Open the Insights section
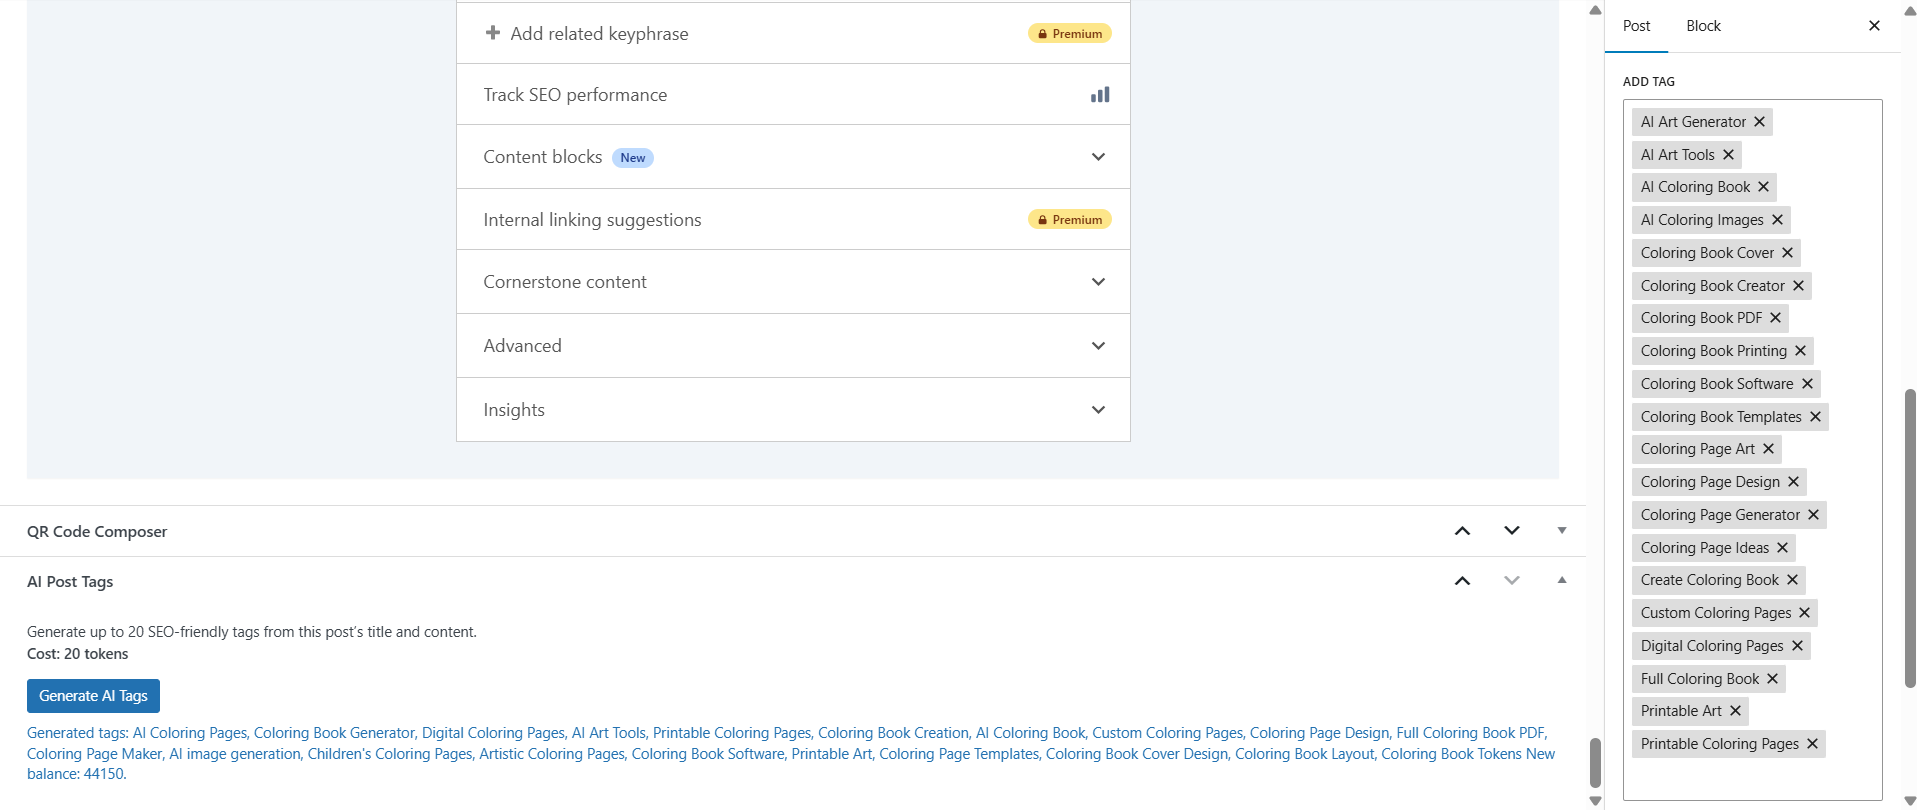Screen dimensions: 1917x810 click(1098, 410)
